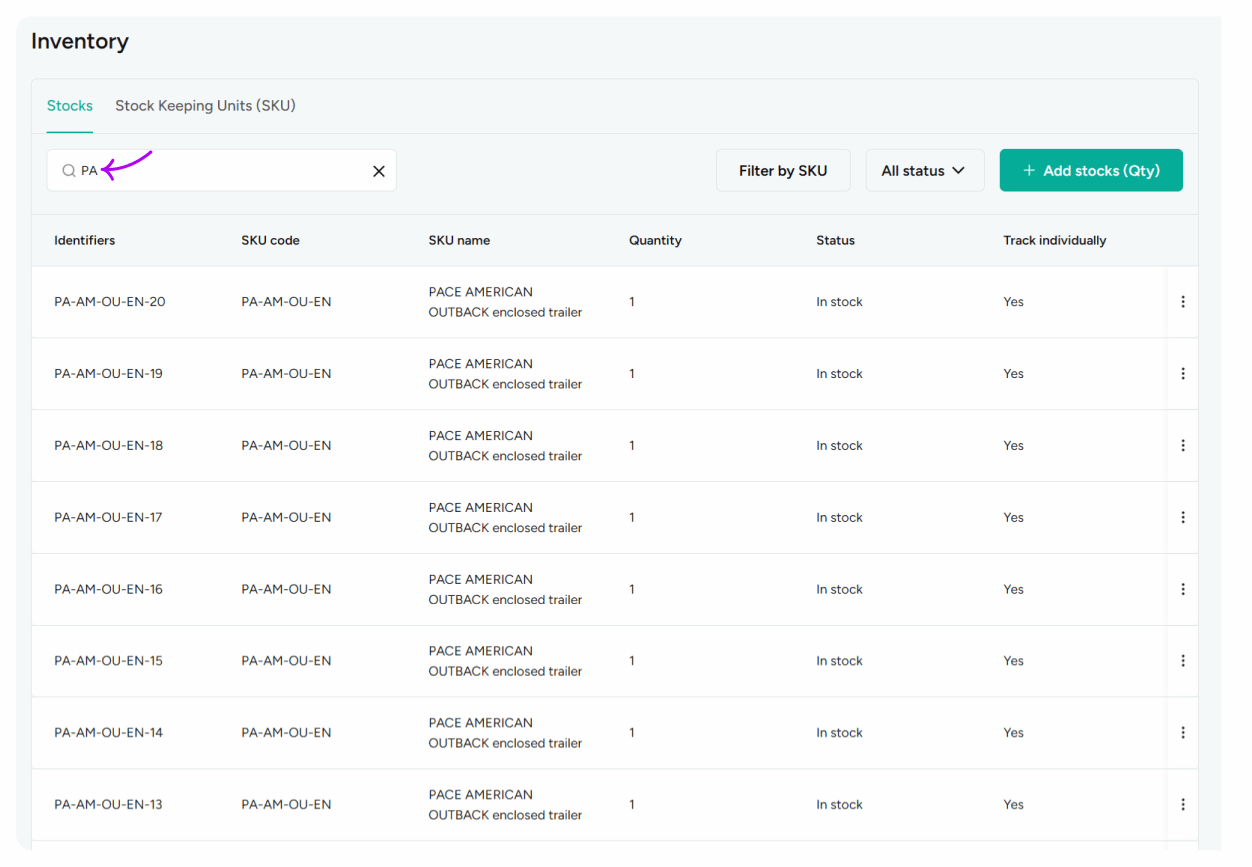Click the plus icon on Add stocks
This screenshot has height=867, width=1252.
[x=1029, y=170]
